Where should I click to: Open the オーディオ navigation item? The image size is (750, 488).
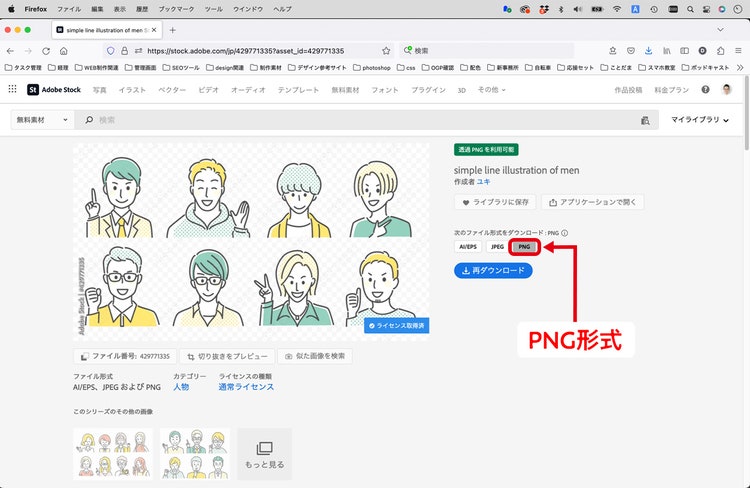(248, 90)
